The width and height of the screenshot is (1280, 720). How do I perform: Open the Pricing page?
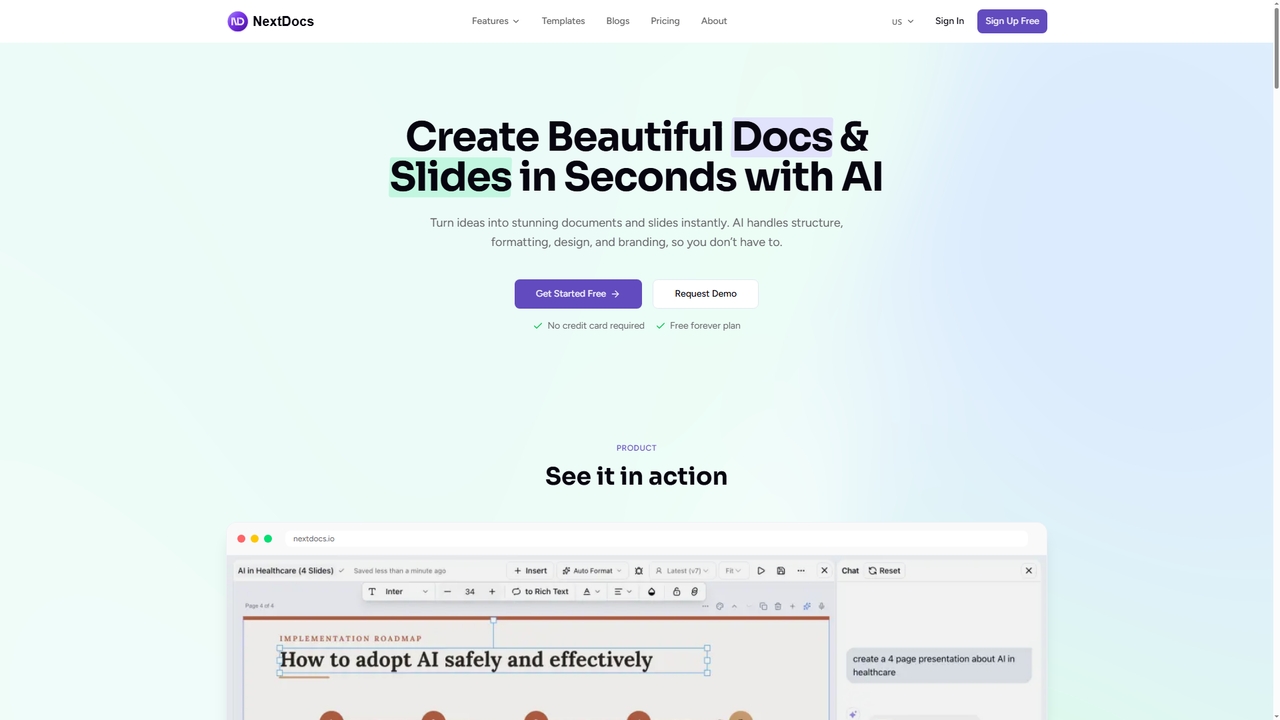pyautogui.click(x=665, y=21)
